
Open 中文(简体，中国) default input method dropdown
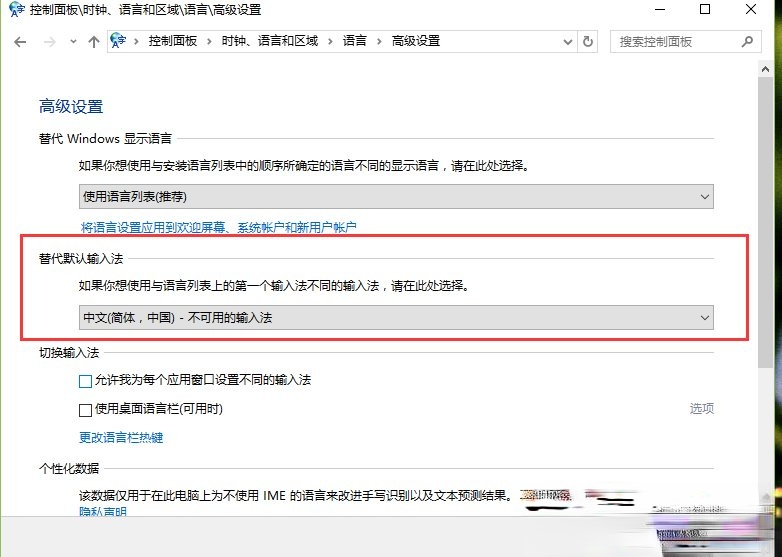tap(396, 318)
